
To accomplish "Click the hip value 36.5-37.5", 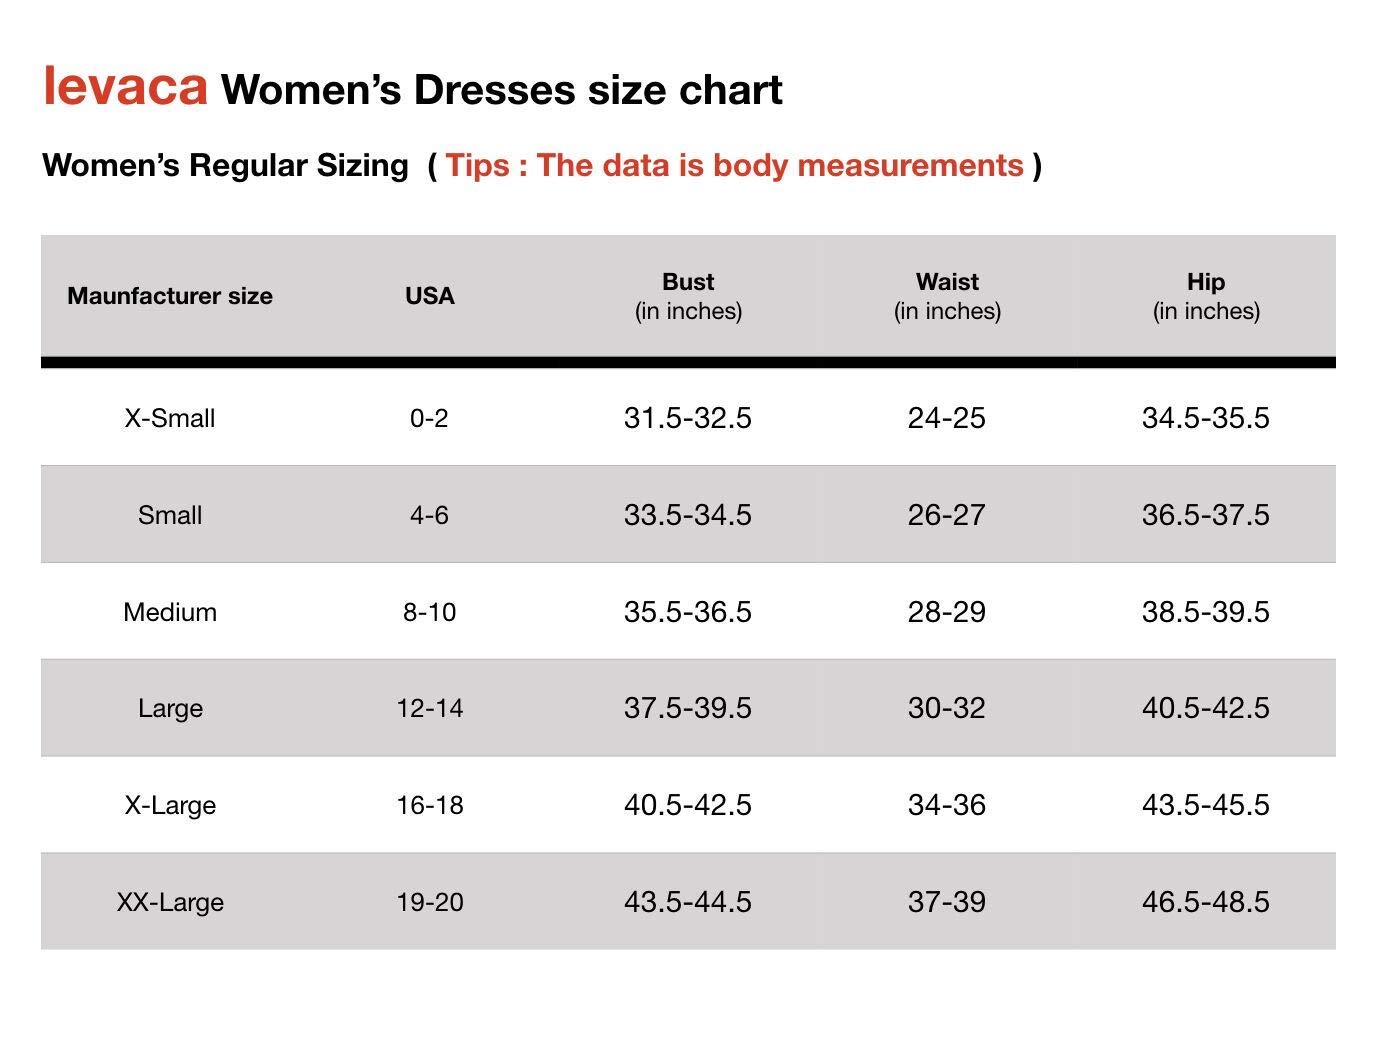I will point(1206,515).
